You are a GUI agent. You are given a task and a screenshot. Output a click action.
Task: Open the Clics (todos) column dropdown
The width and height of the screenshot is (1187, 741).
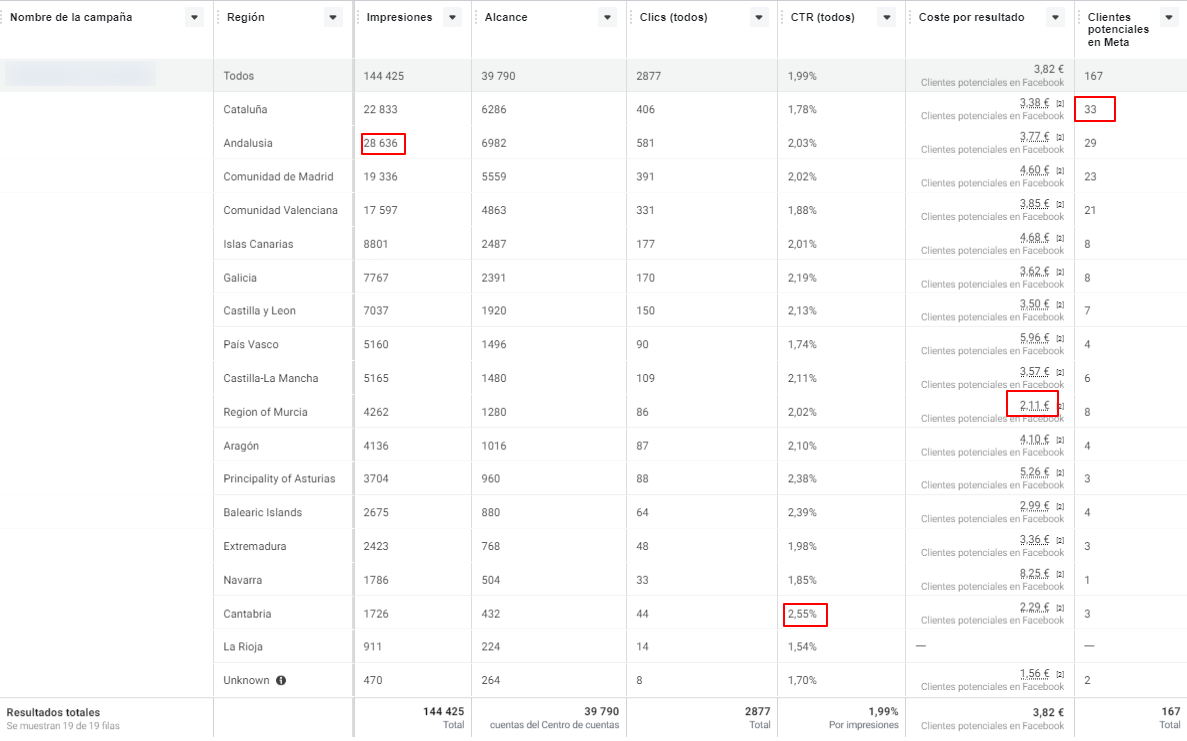point(759,17)
